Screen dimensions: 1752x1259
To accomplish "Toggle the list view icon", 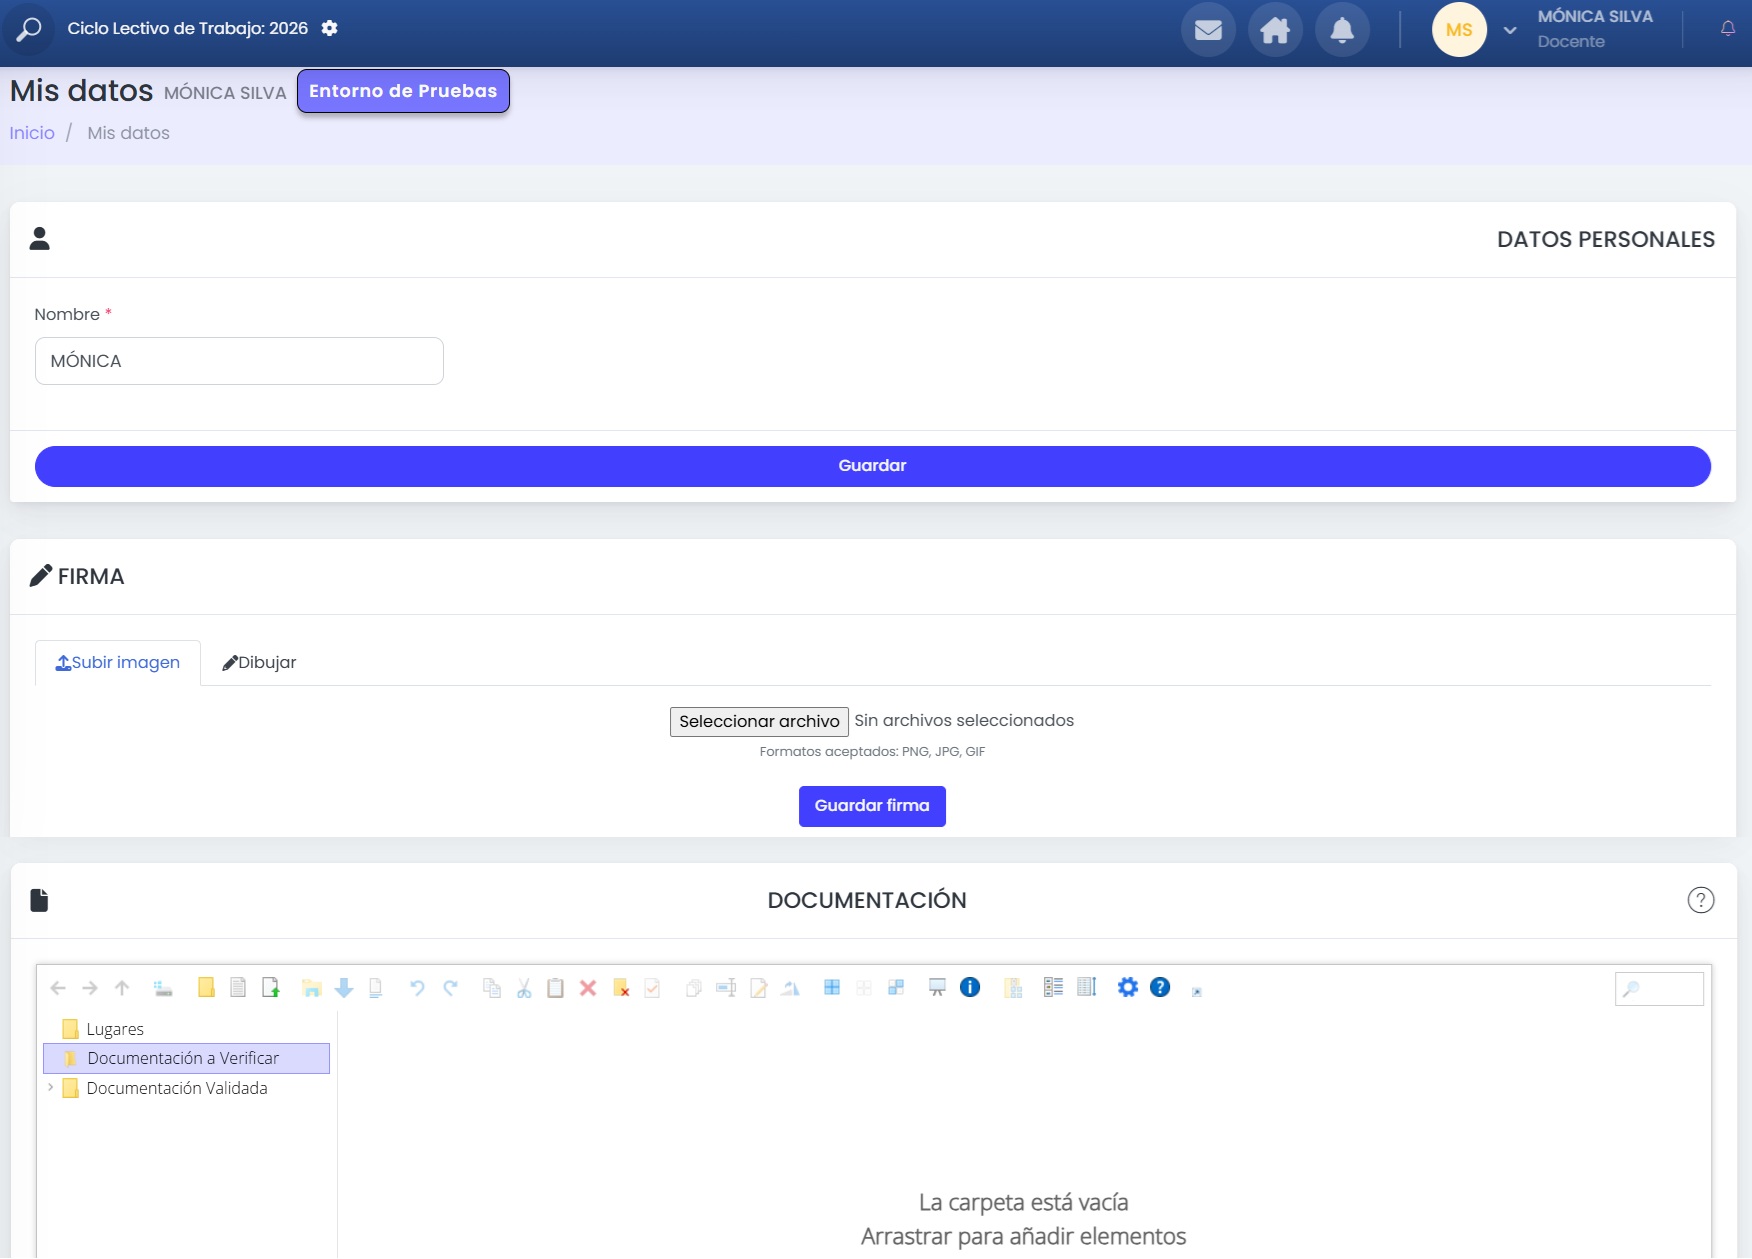I will (1053, 988).
